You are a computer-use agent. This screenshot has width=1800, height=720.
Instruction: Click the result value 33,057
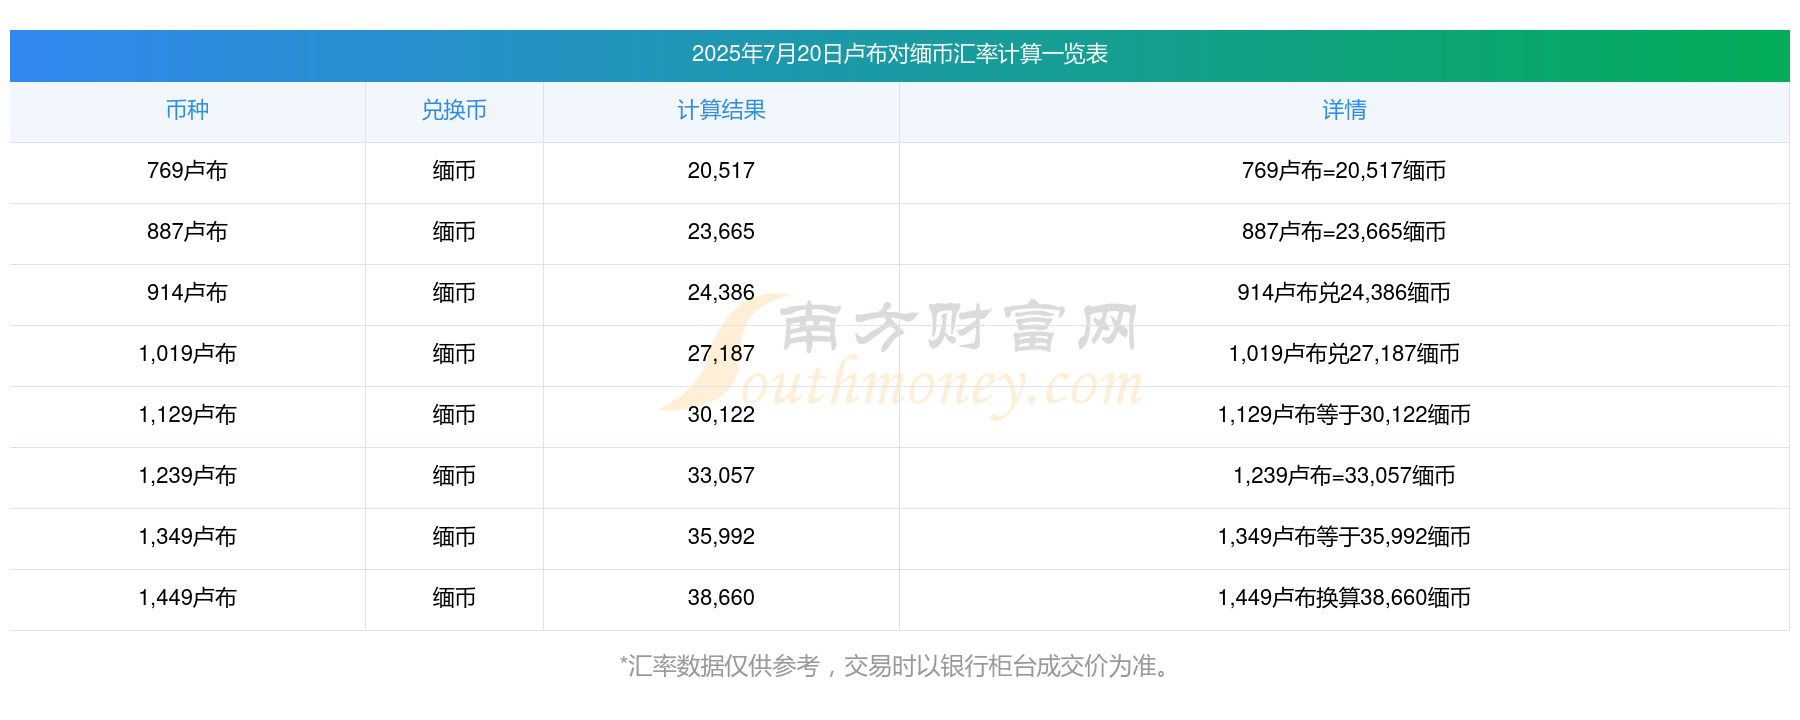(x=721, y=476)
